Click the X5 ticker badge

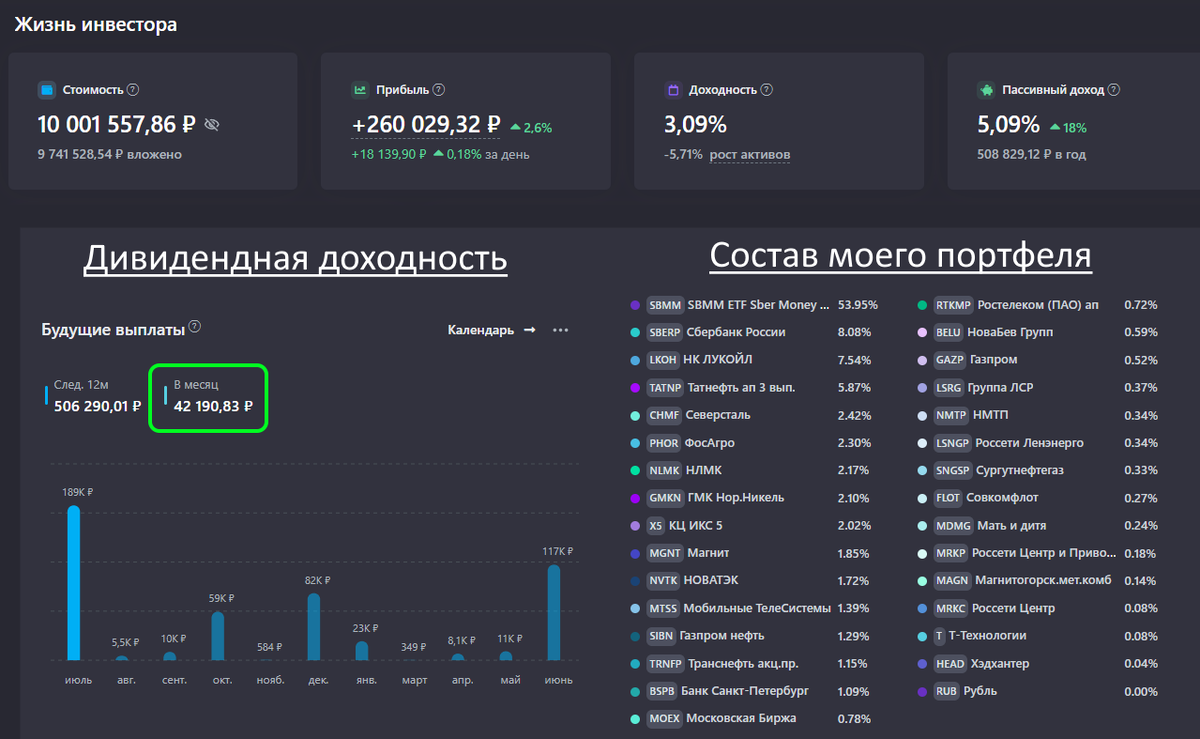pyautogui.click(x=655, y=525)
